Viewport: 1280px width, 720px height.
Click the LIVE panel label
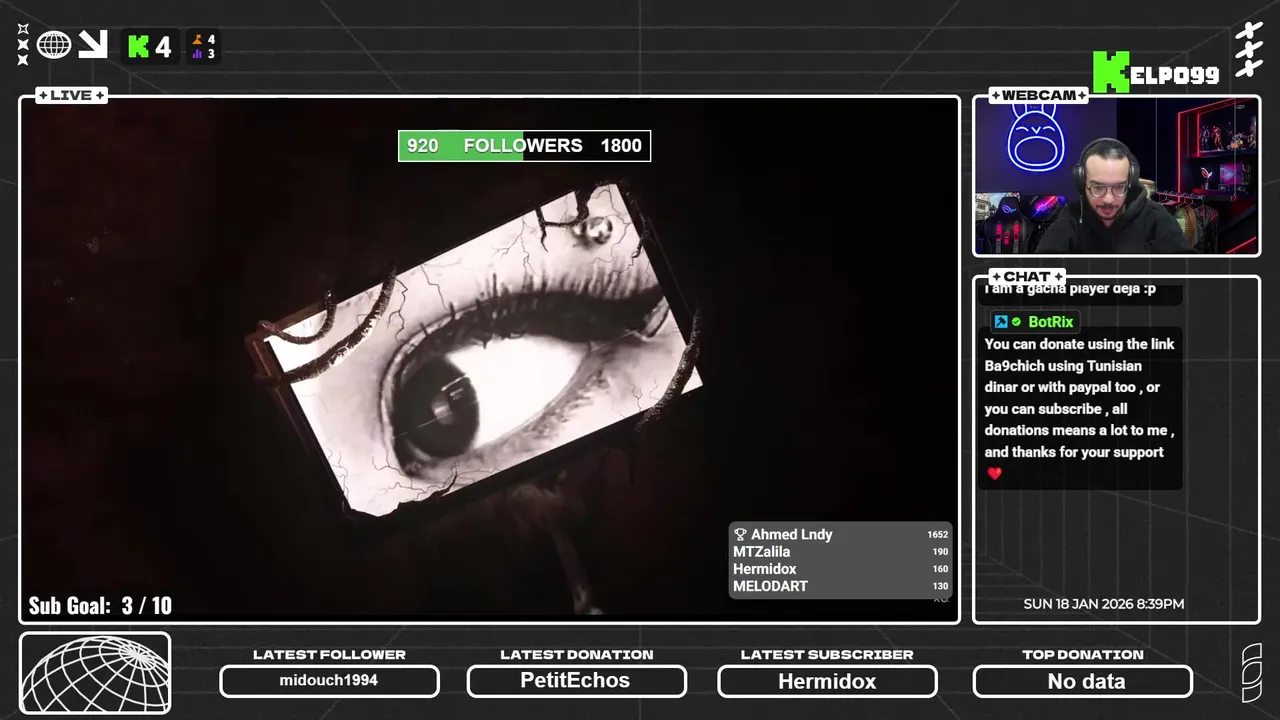(x=71, y=95)
